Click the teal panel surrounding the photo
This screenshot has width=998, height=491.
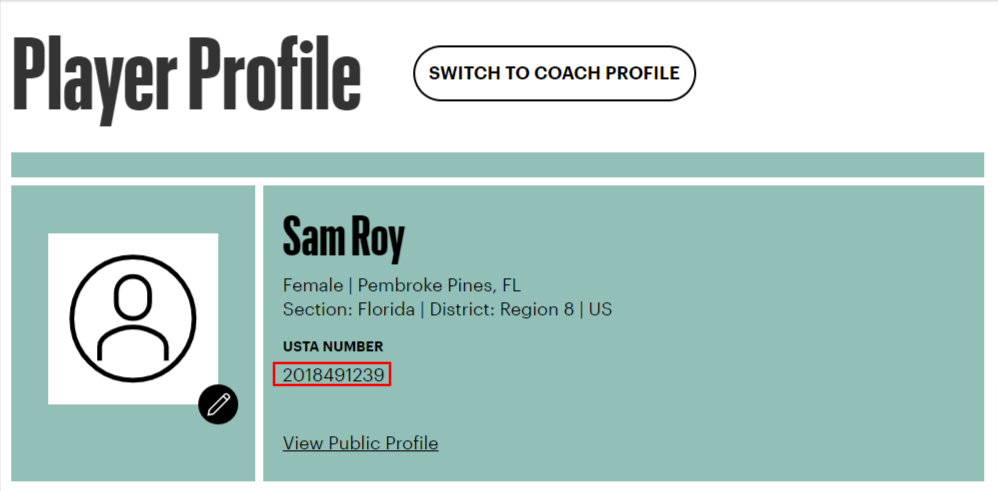click(133, 333)
